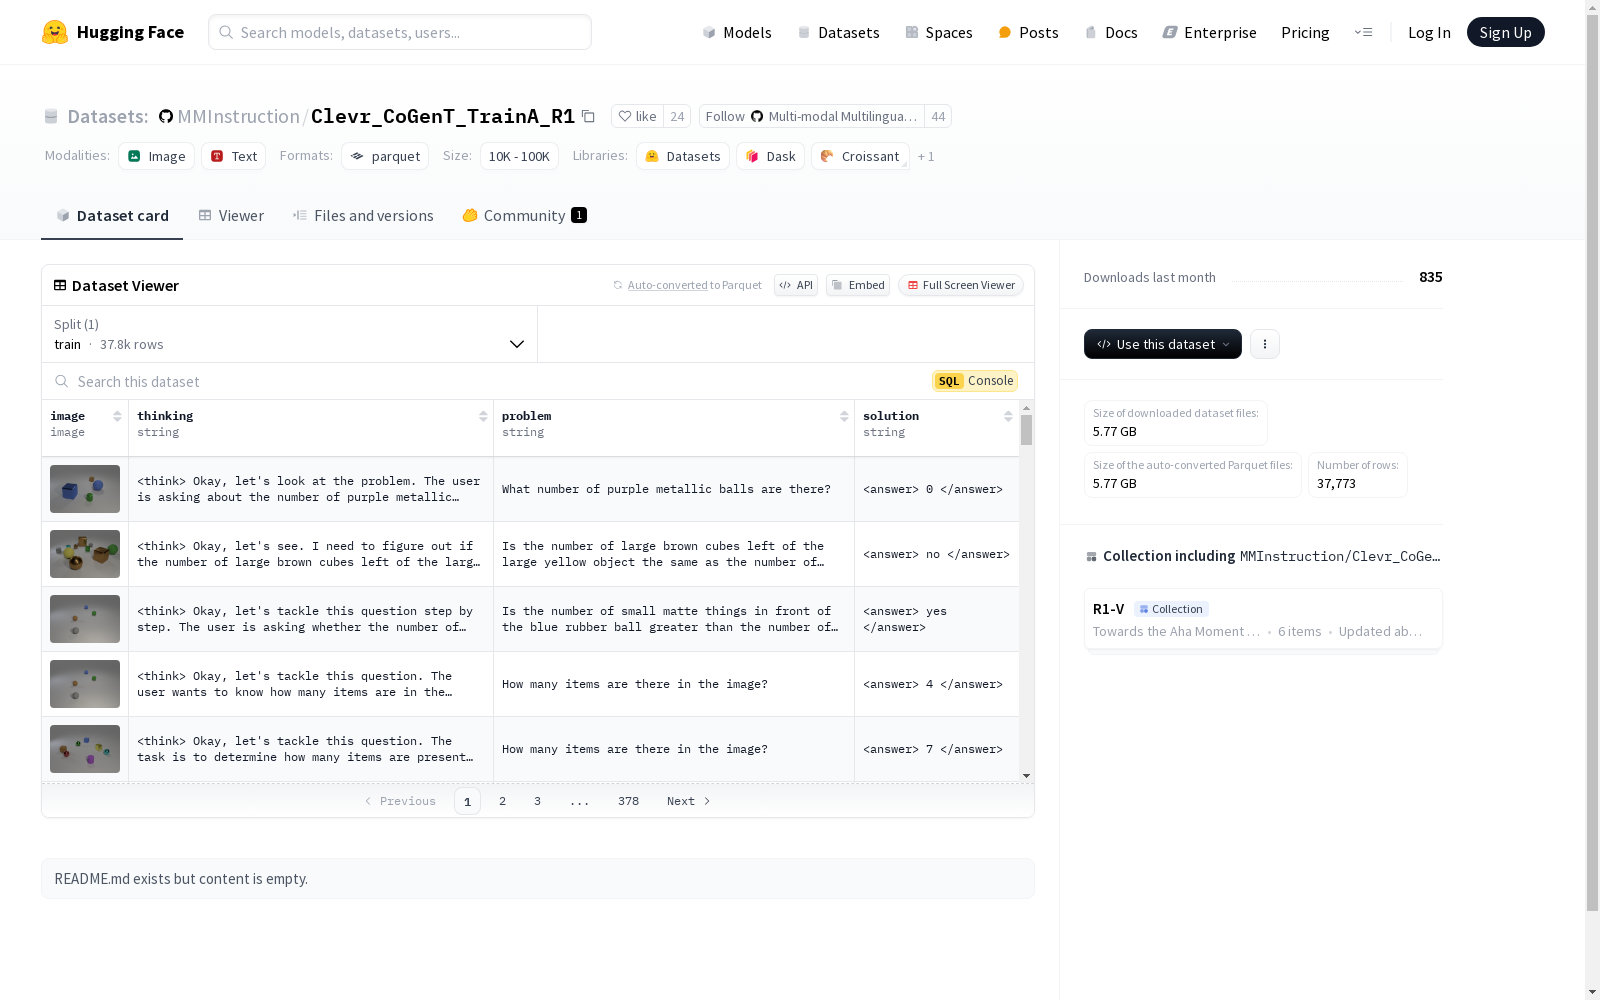Open the Auto-converted to Parquet link
This screenshot has height=1000, width=1600.
click(667, 285)
